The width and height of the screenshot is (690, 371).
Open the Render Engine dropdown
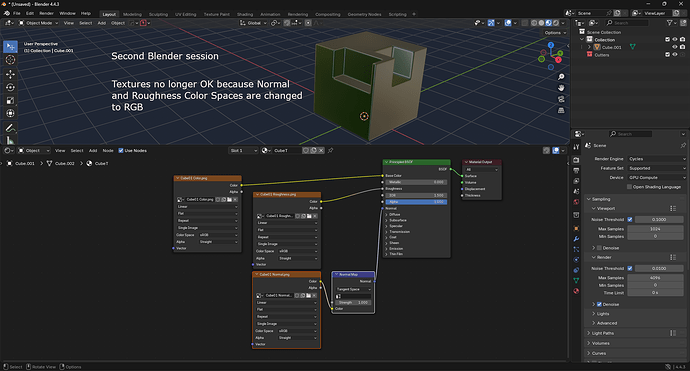[657, 159]
